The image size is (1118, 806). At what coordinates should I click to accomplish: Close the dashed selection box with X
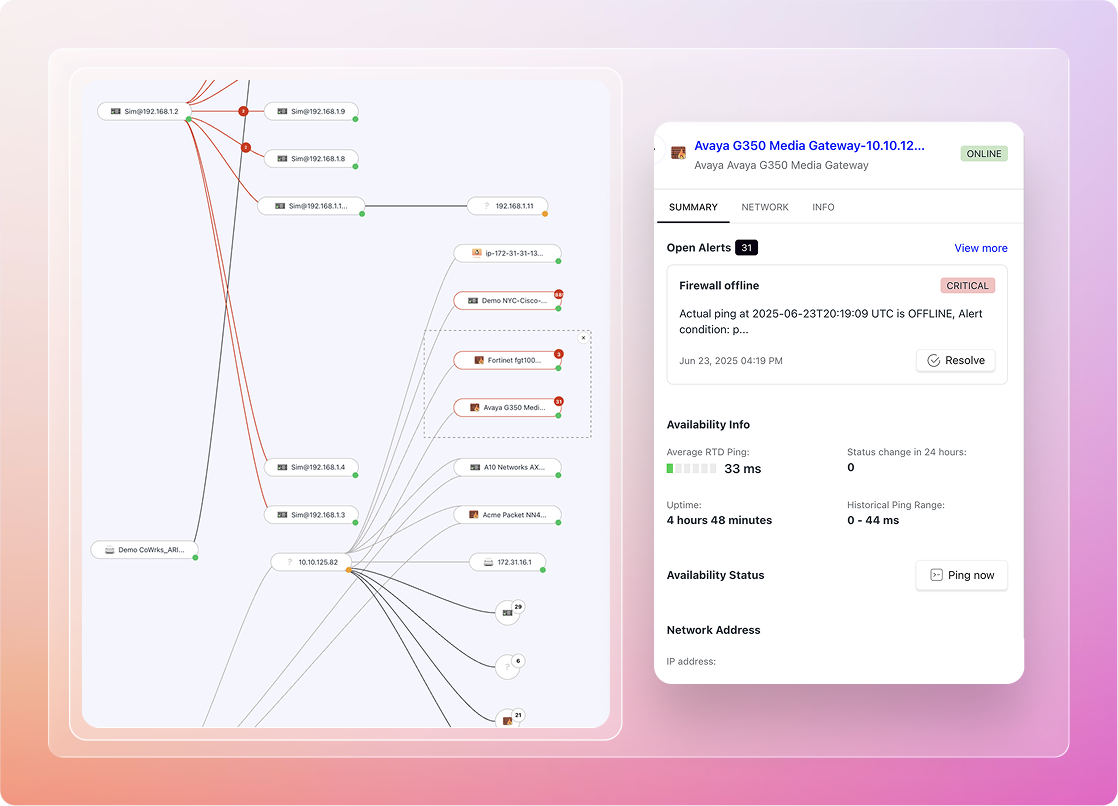584,338
